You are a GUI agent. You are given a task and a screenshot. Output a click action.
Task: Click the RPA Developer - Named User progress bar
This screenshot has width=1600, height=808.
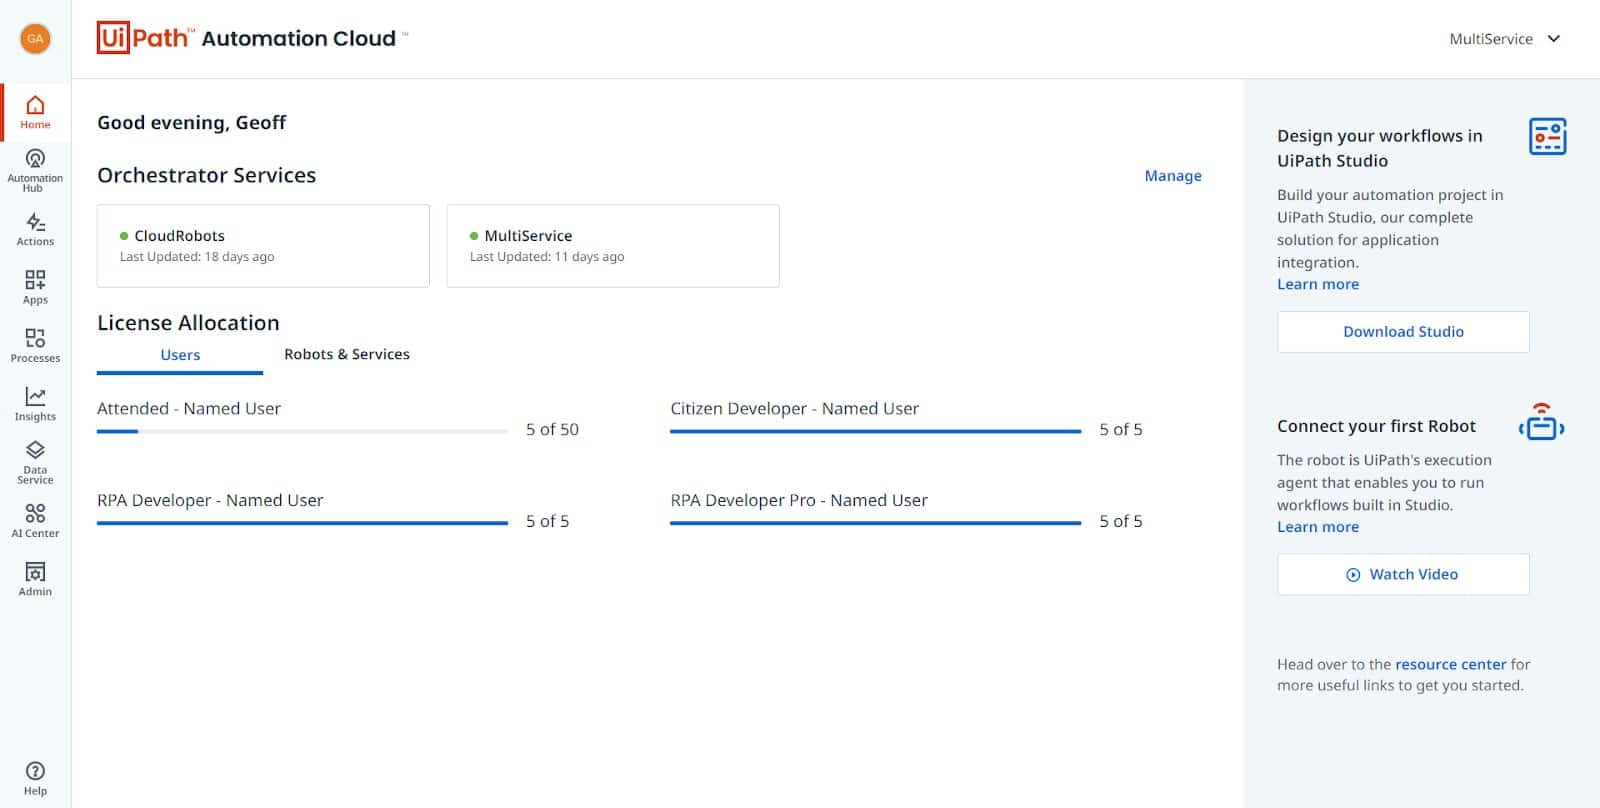pos(302,523)
